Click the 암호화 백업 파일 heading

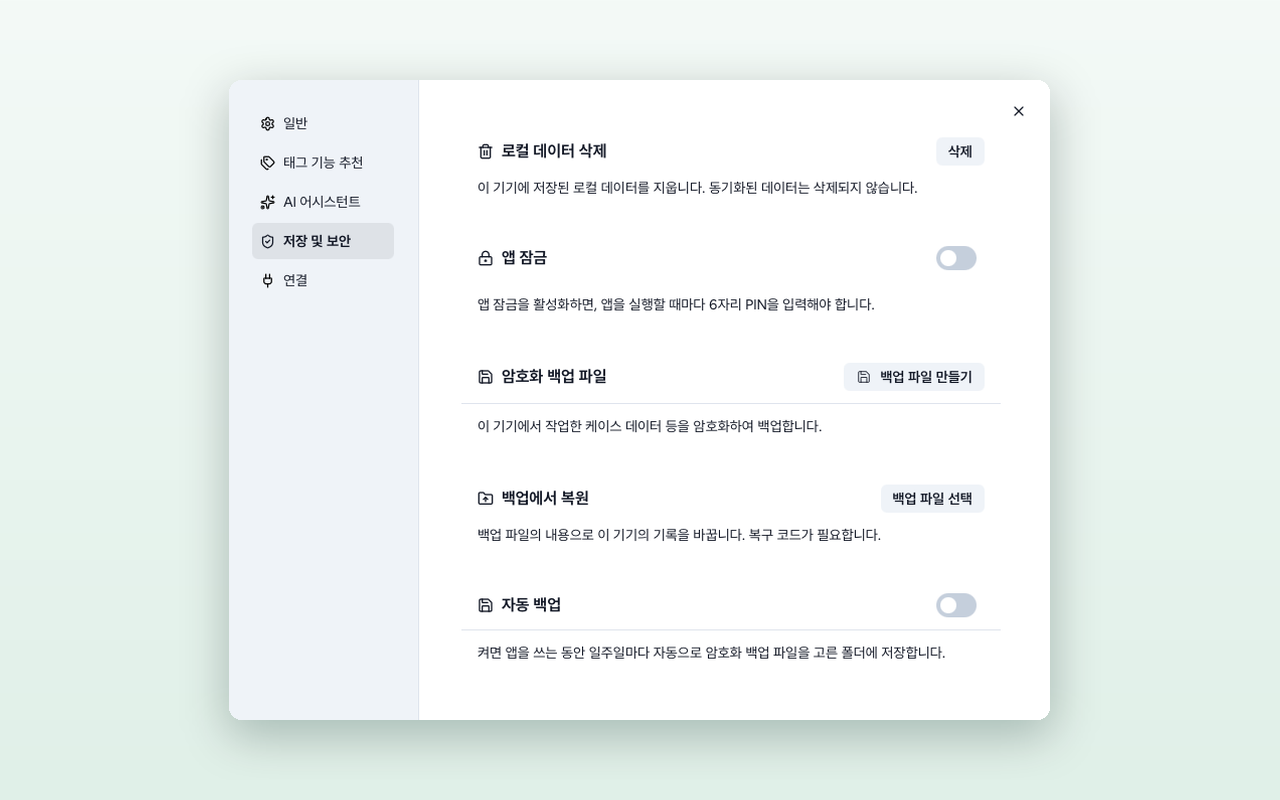click(554, 377)
